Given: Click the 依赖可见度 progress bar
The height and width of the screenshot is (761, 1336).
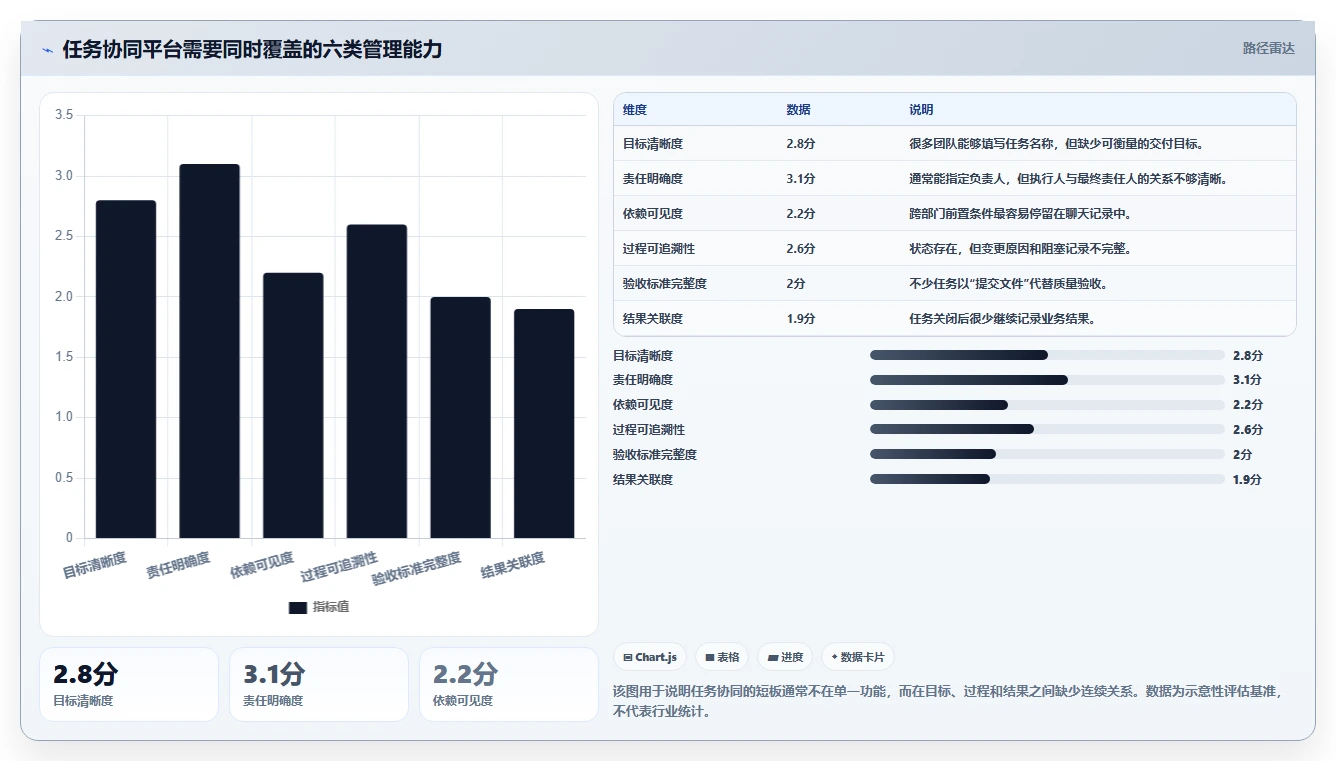Looking at the screenshot, I should click(1047, 405).
